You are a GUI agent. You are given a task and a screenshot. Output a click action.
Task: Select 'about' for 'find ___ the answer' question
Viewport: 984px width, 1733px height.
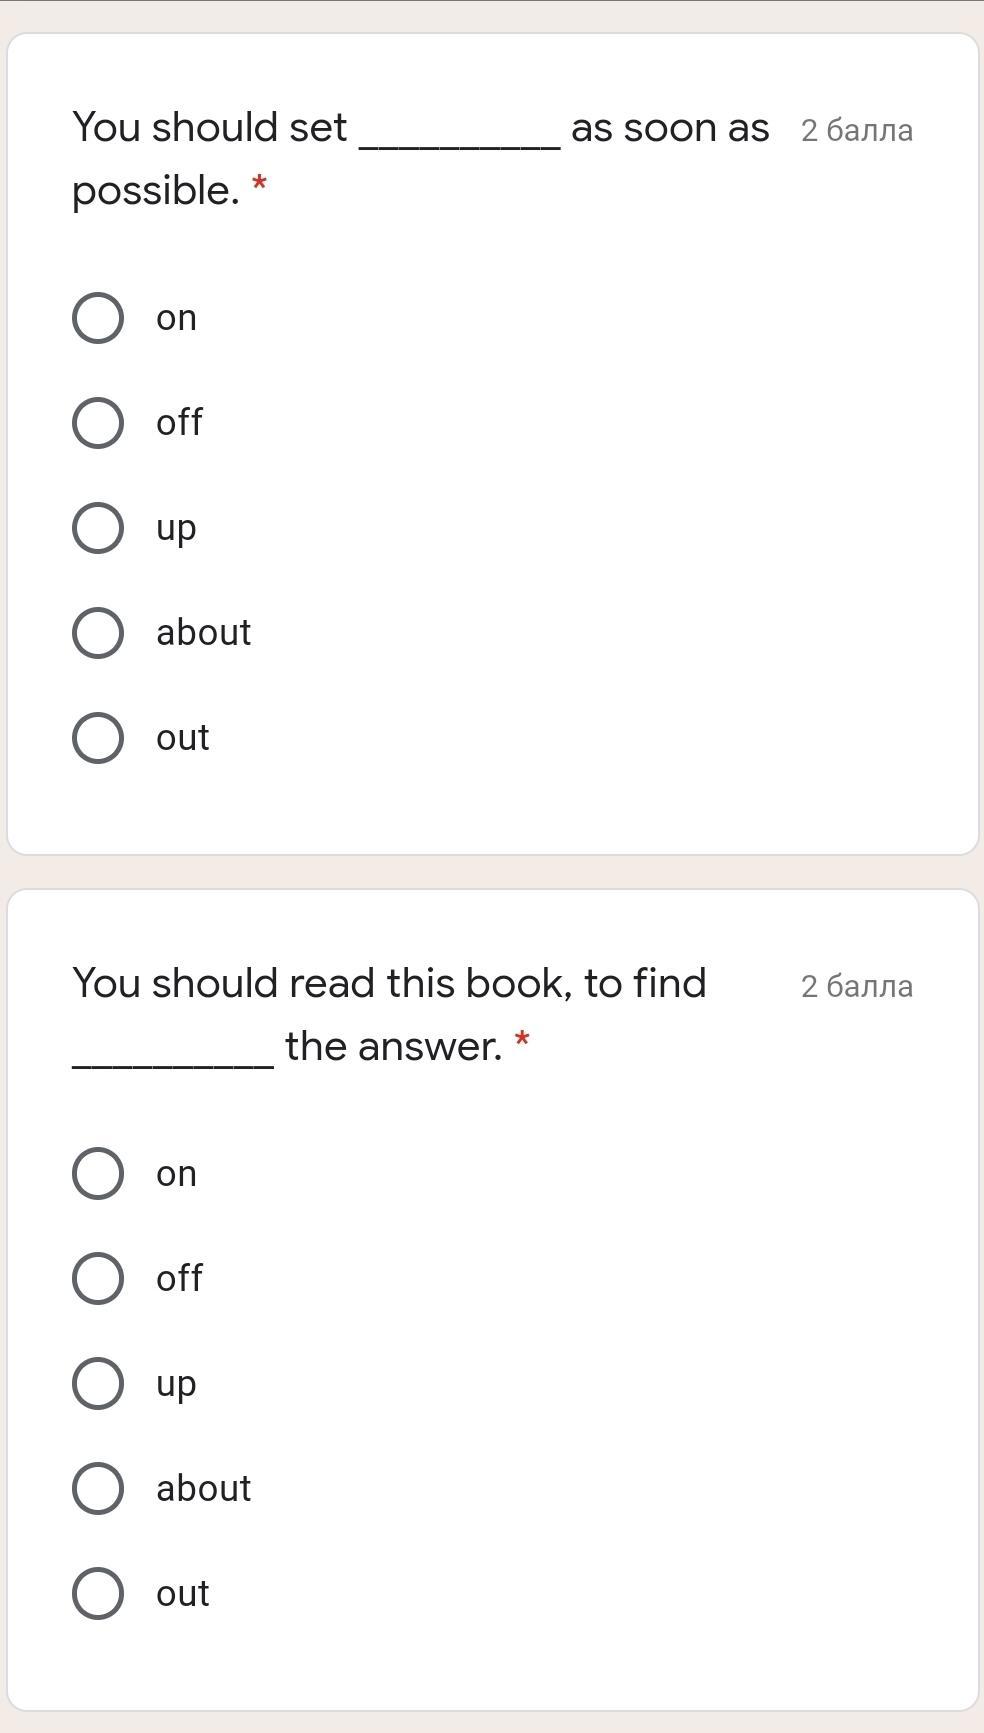point(98,1489)
